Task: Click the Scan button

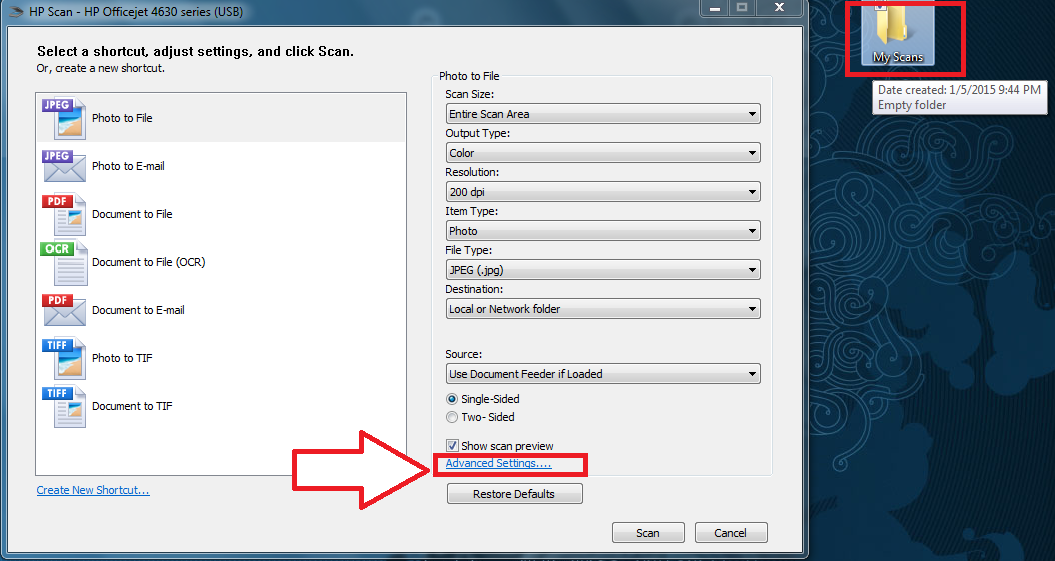Action: (x=648, y=533)
